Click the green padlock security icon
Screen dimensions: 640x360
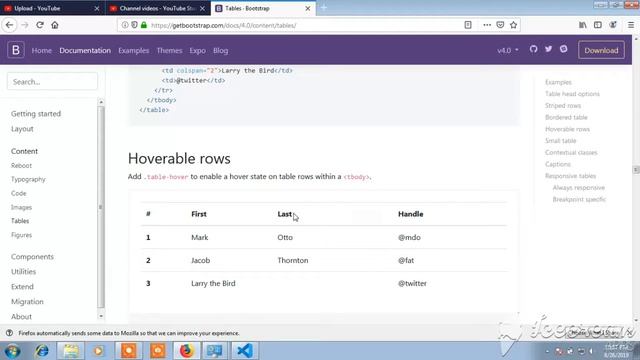click(144, 25)
